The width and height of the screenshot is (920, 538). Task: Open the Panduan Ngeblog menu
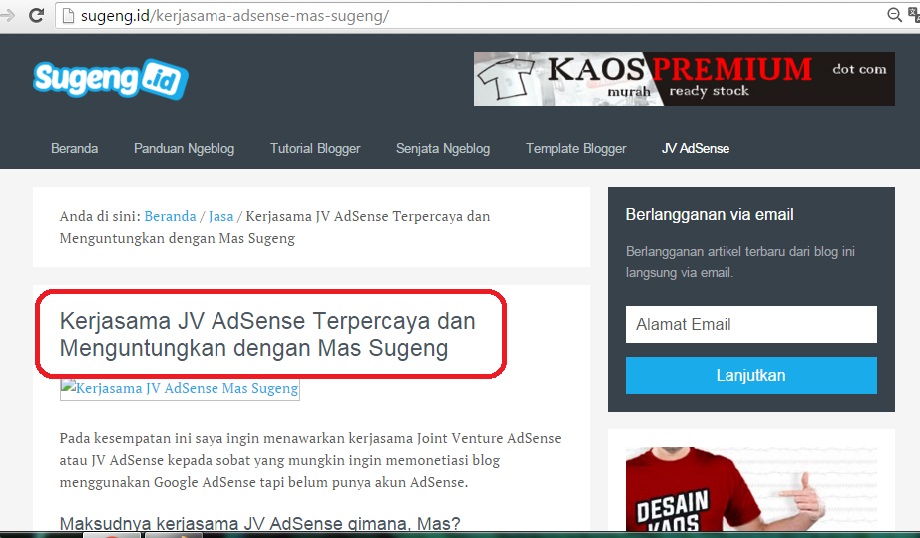184,148
